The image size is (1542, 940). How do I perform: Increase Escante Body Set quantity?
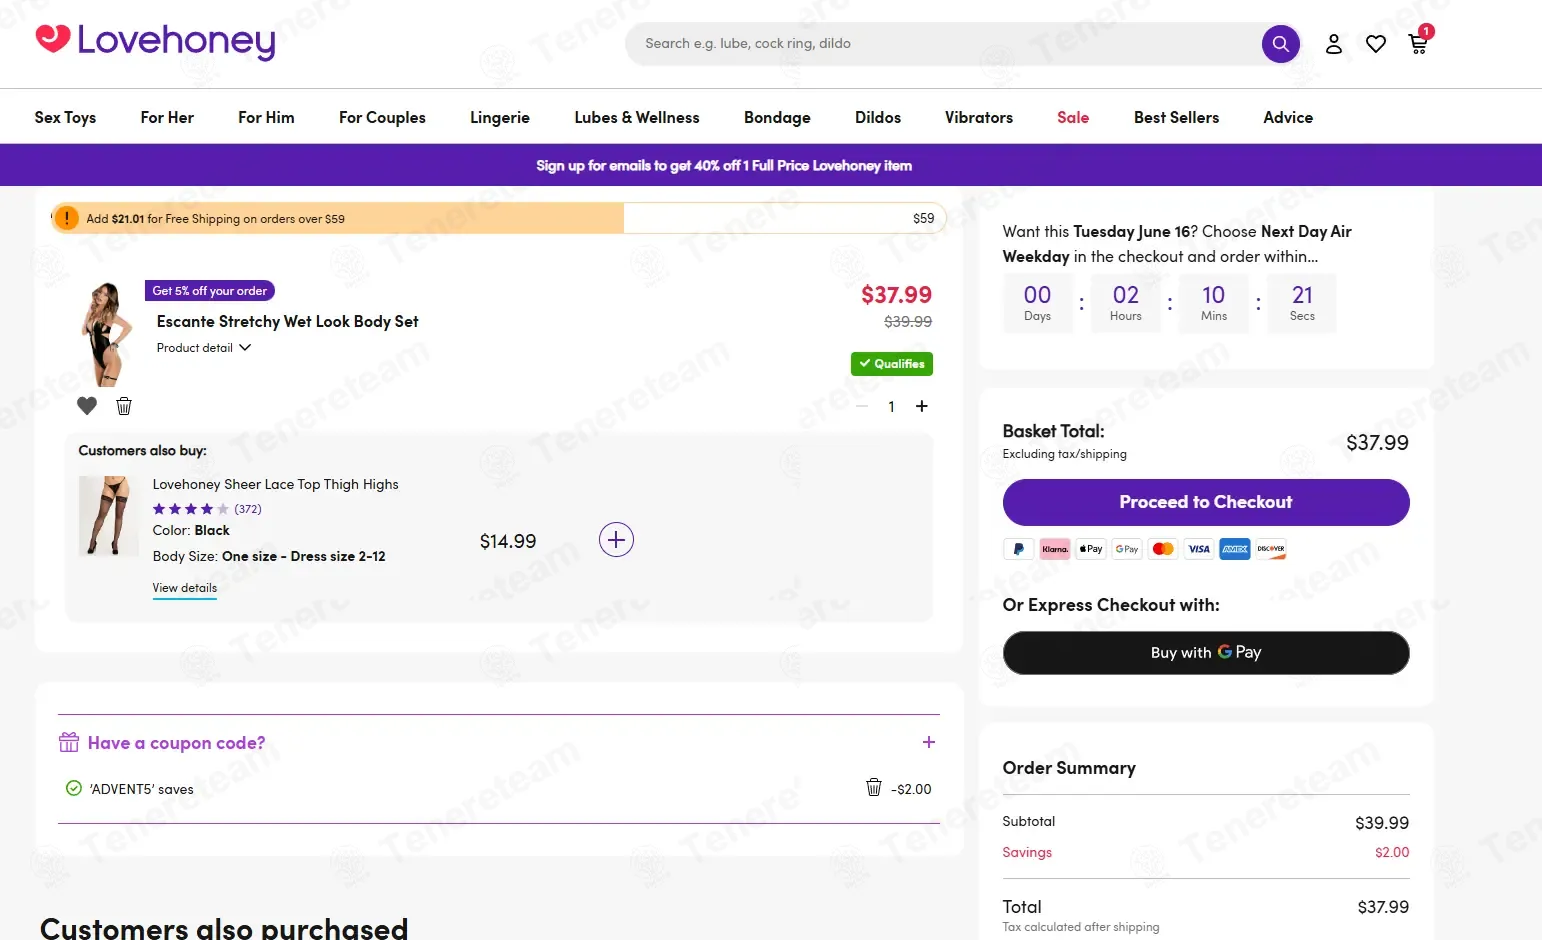click(922, 406)
